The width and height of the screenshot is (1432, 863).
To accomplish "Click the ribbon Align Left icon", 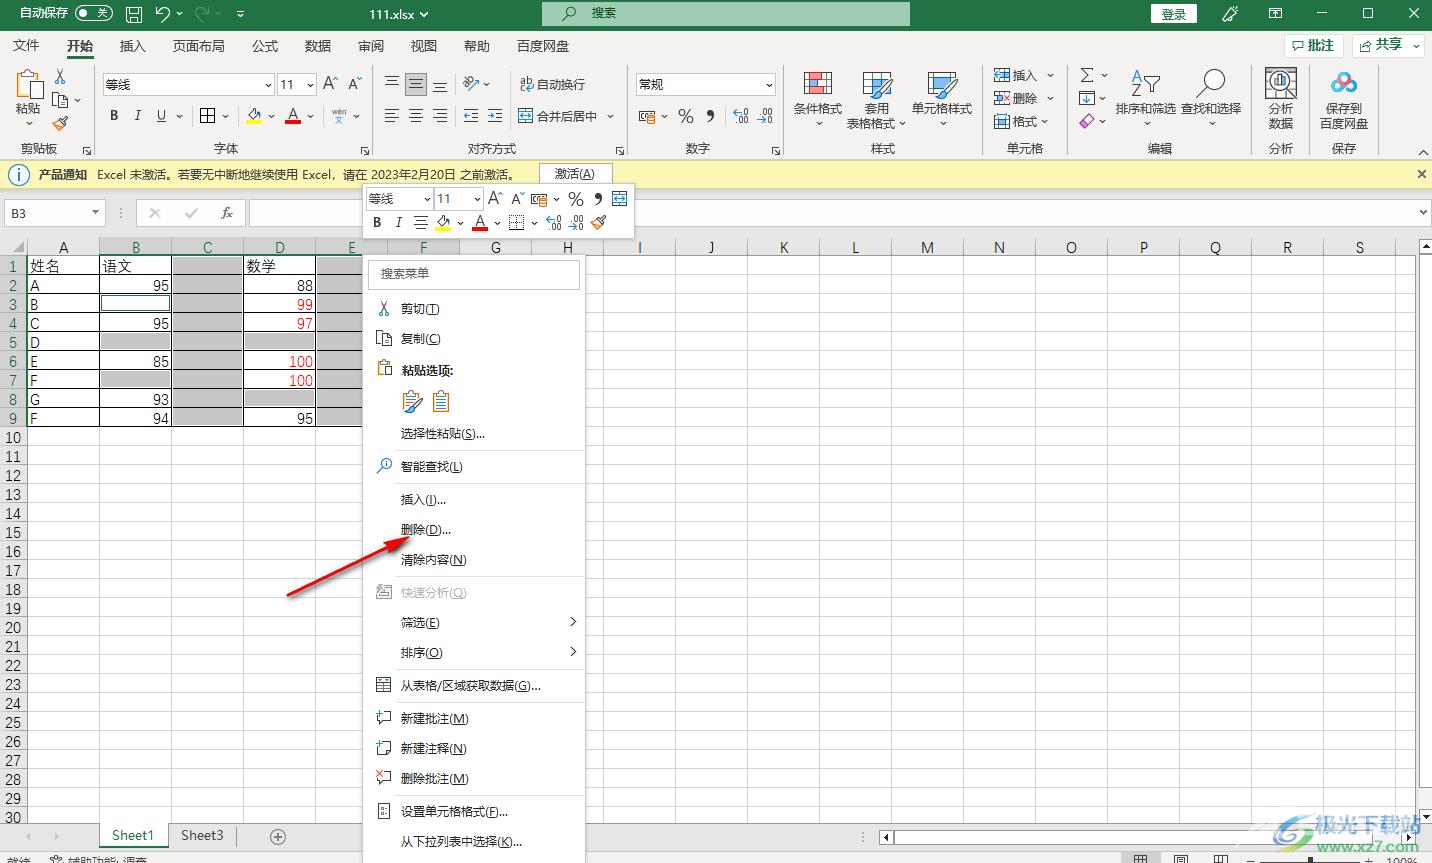I will point(392,116).
